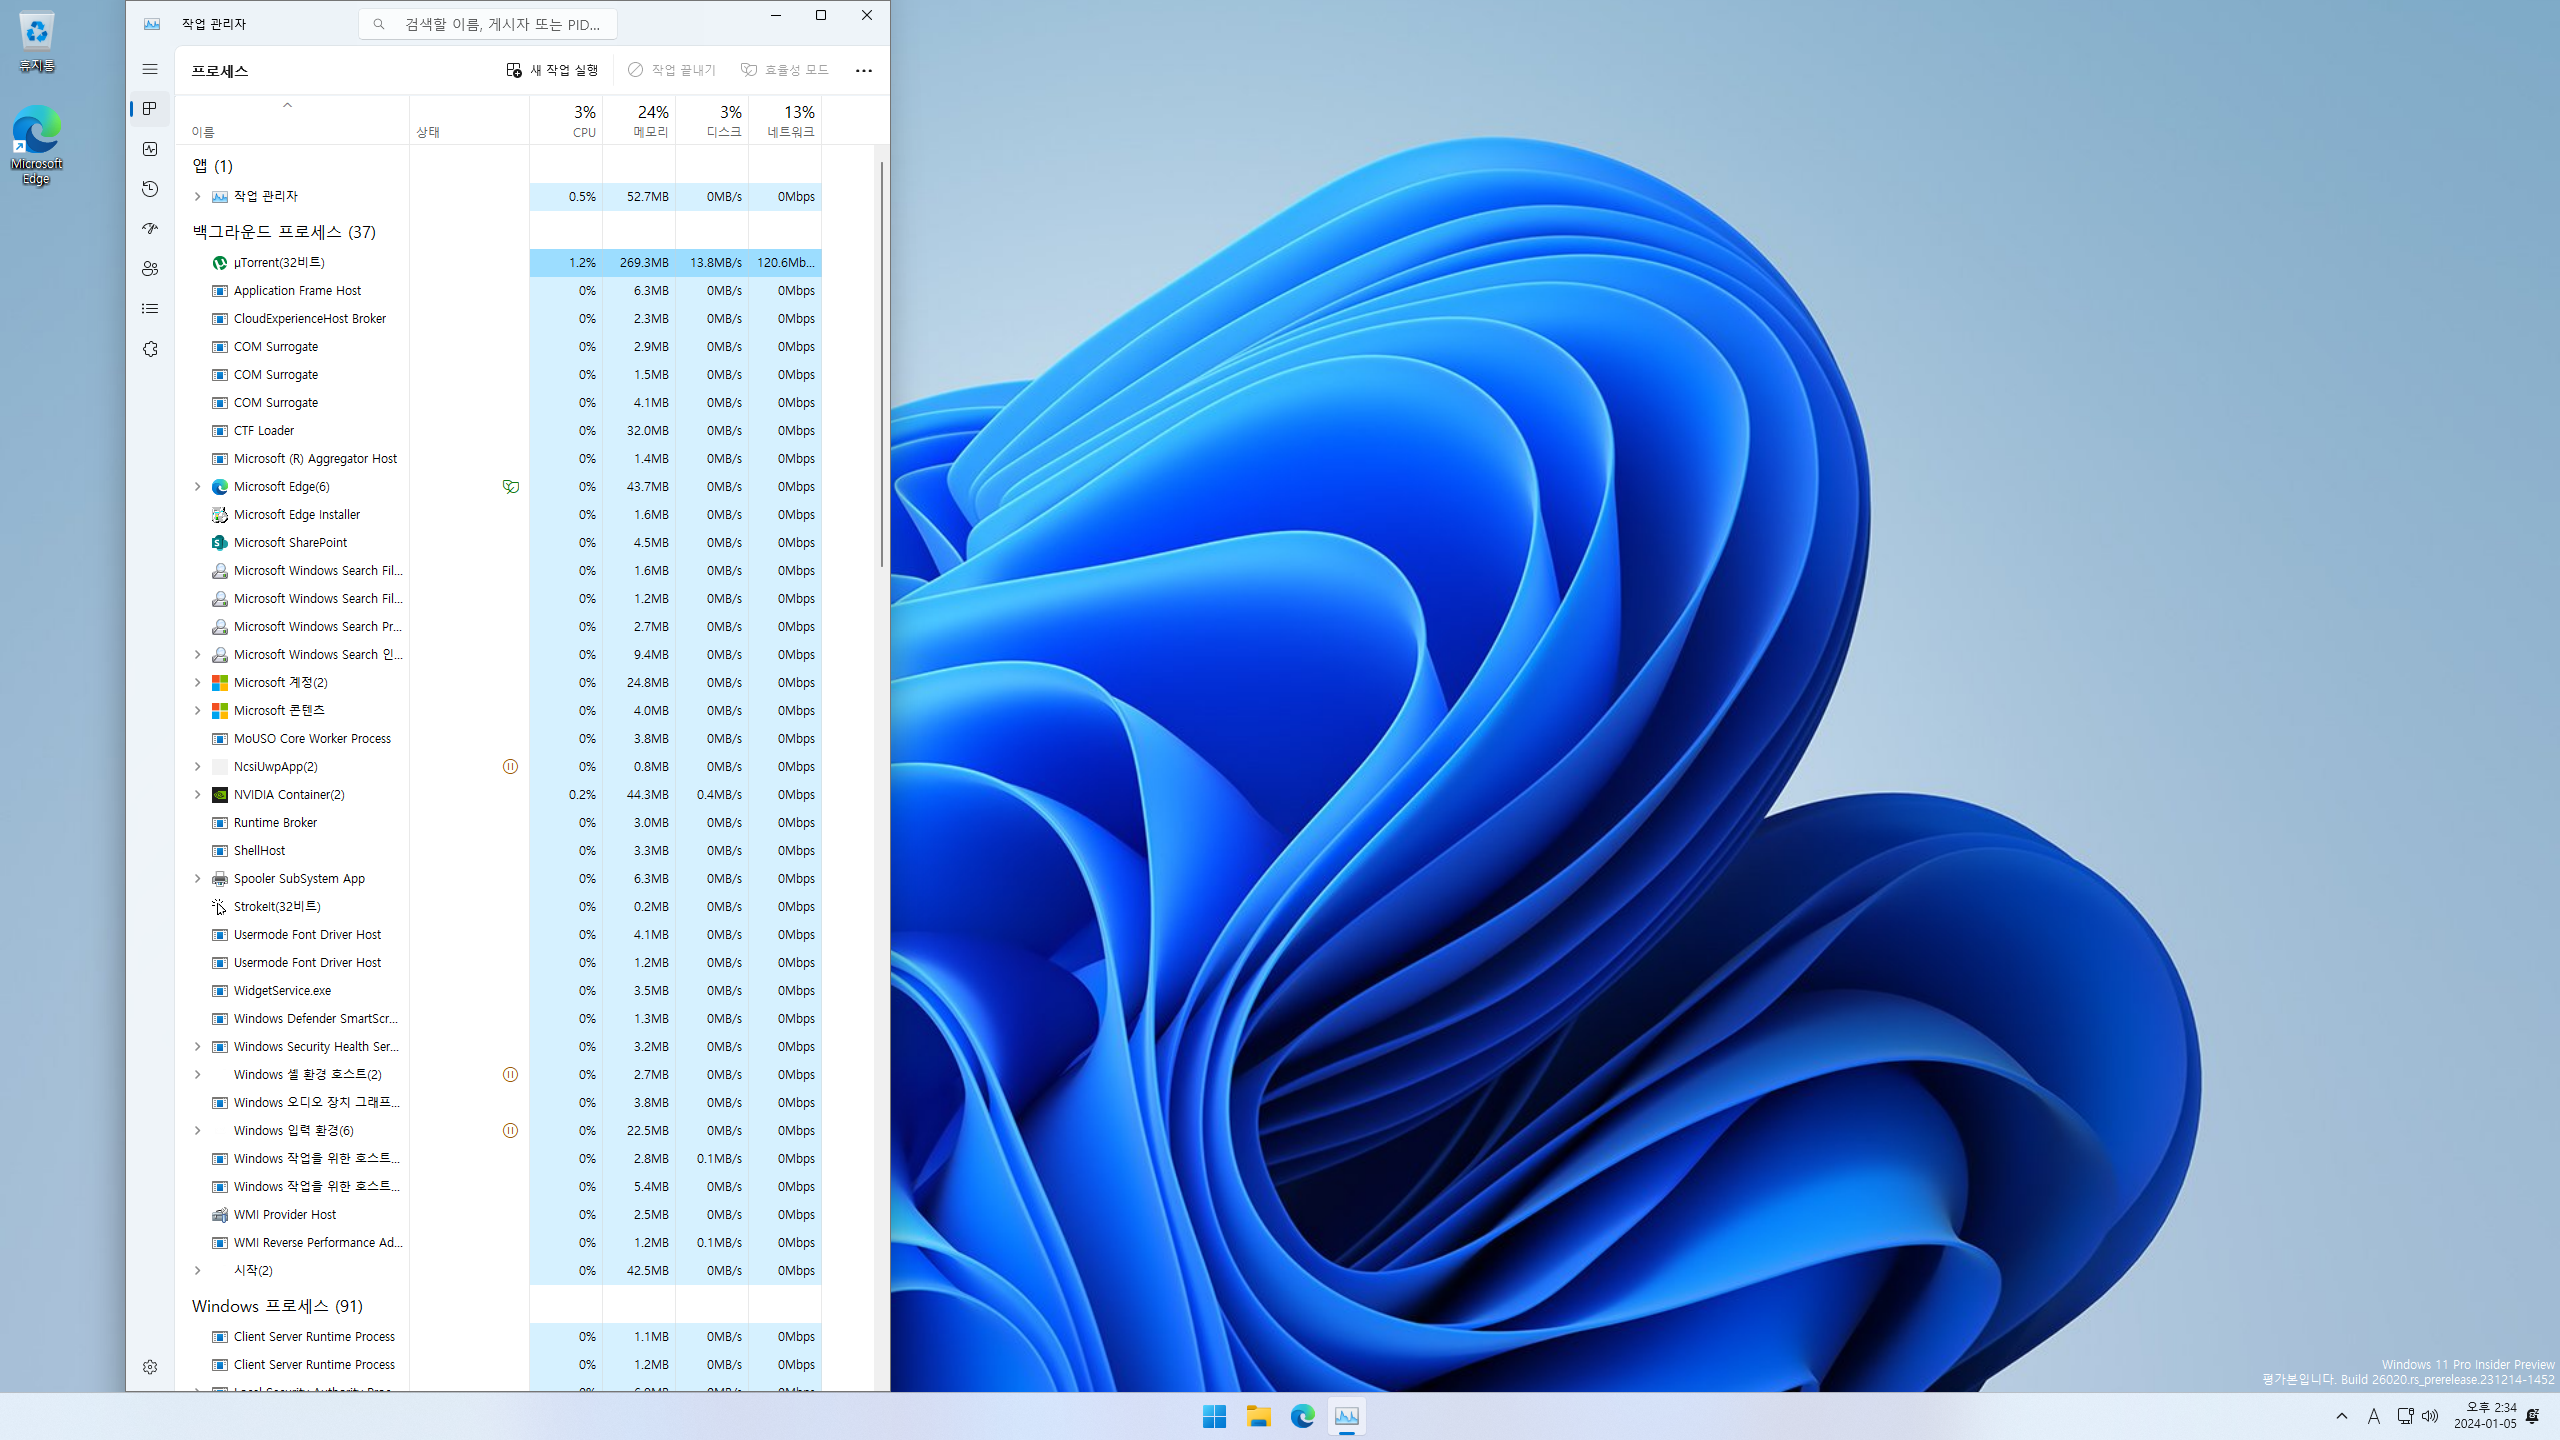Click the process list vertical scrollbar
Screen dimensions: 2560x1440
pos(882,364)
